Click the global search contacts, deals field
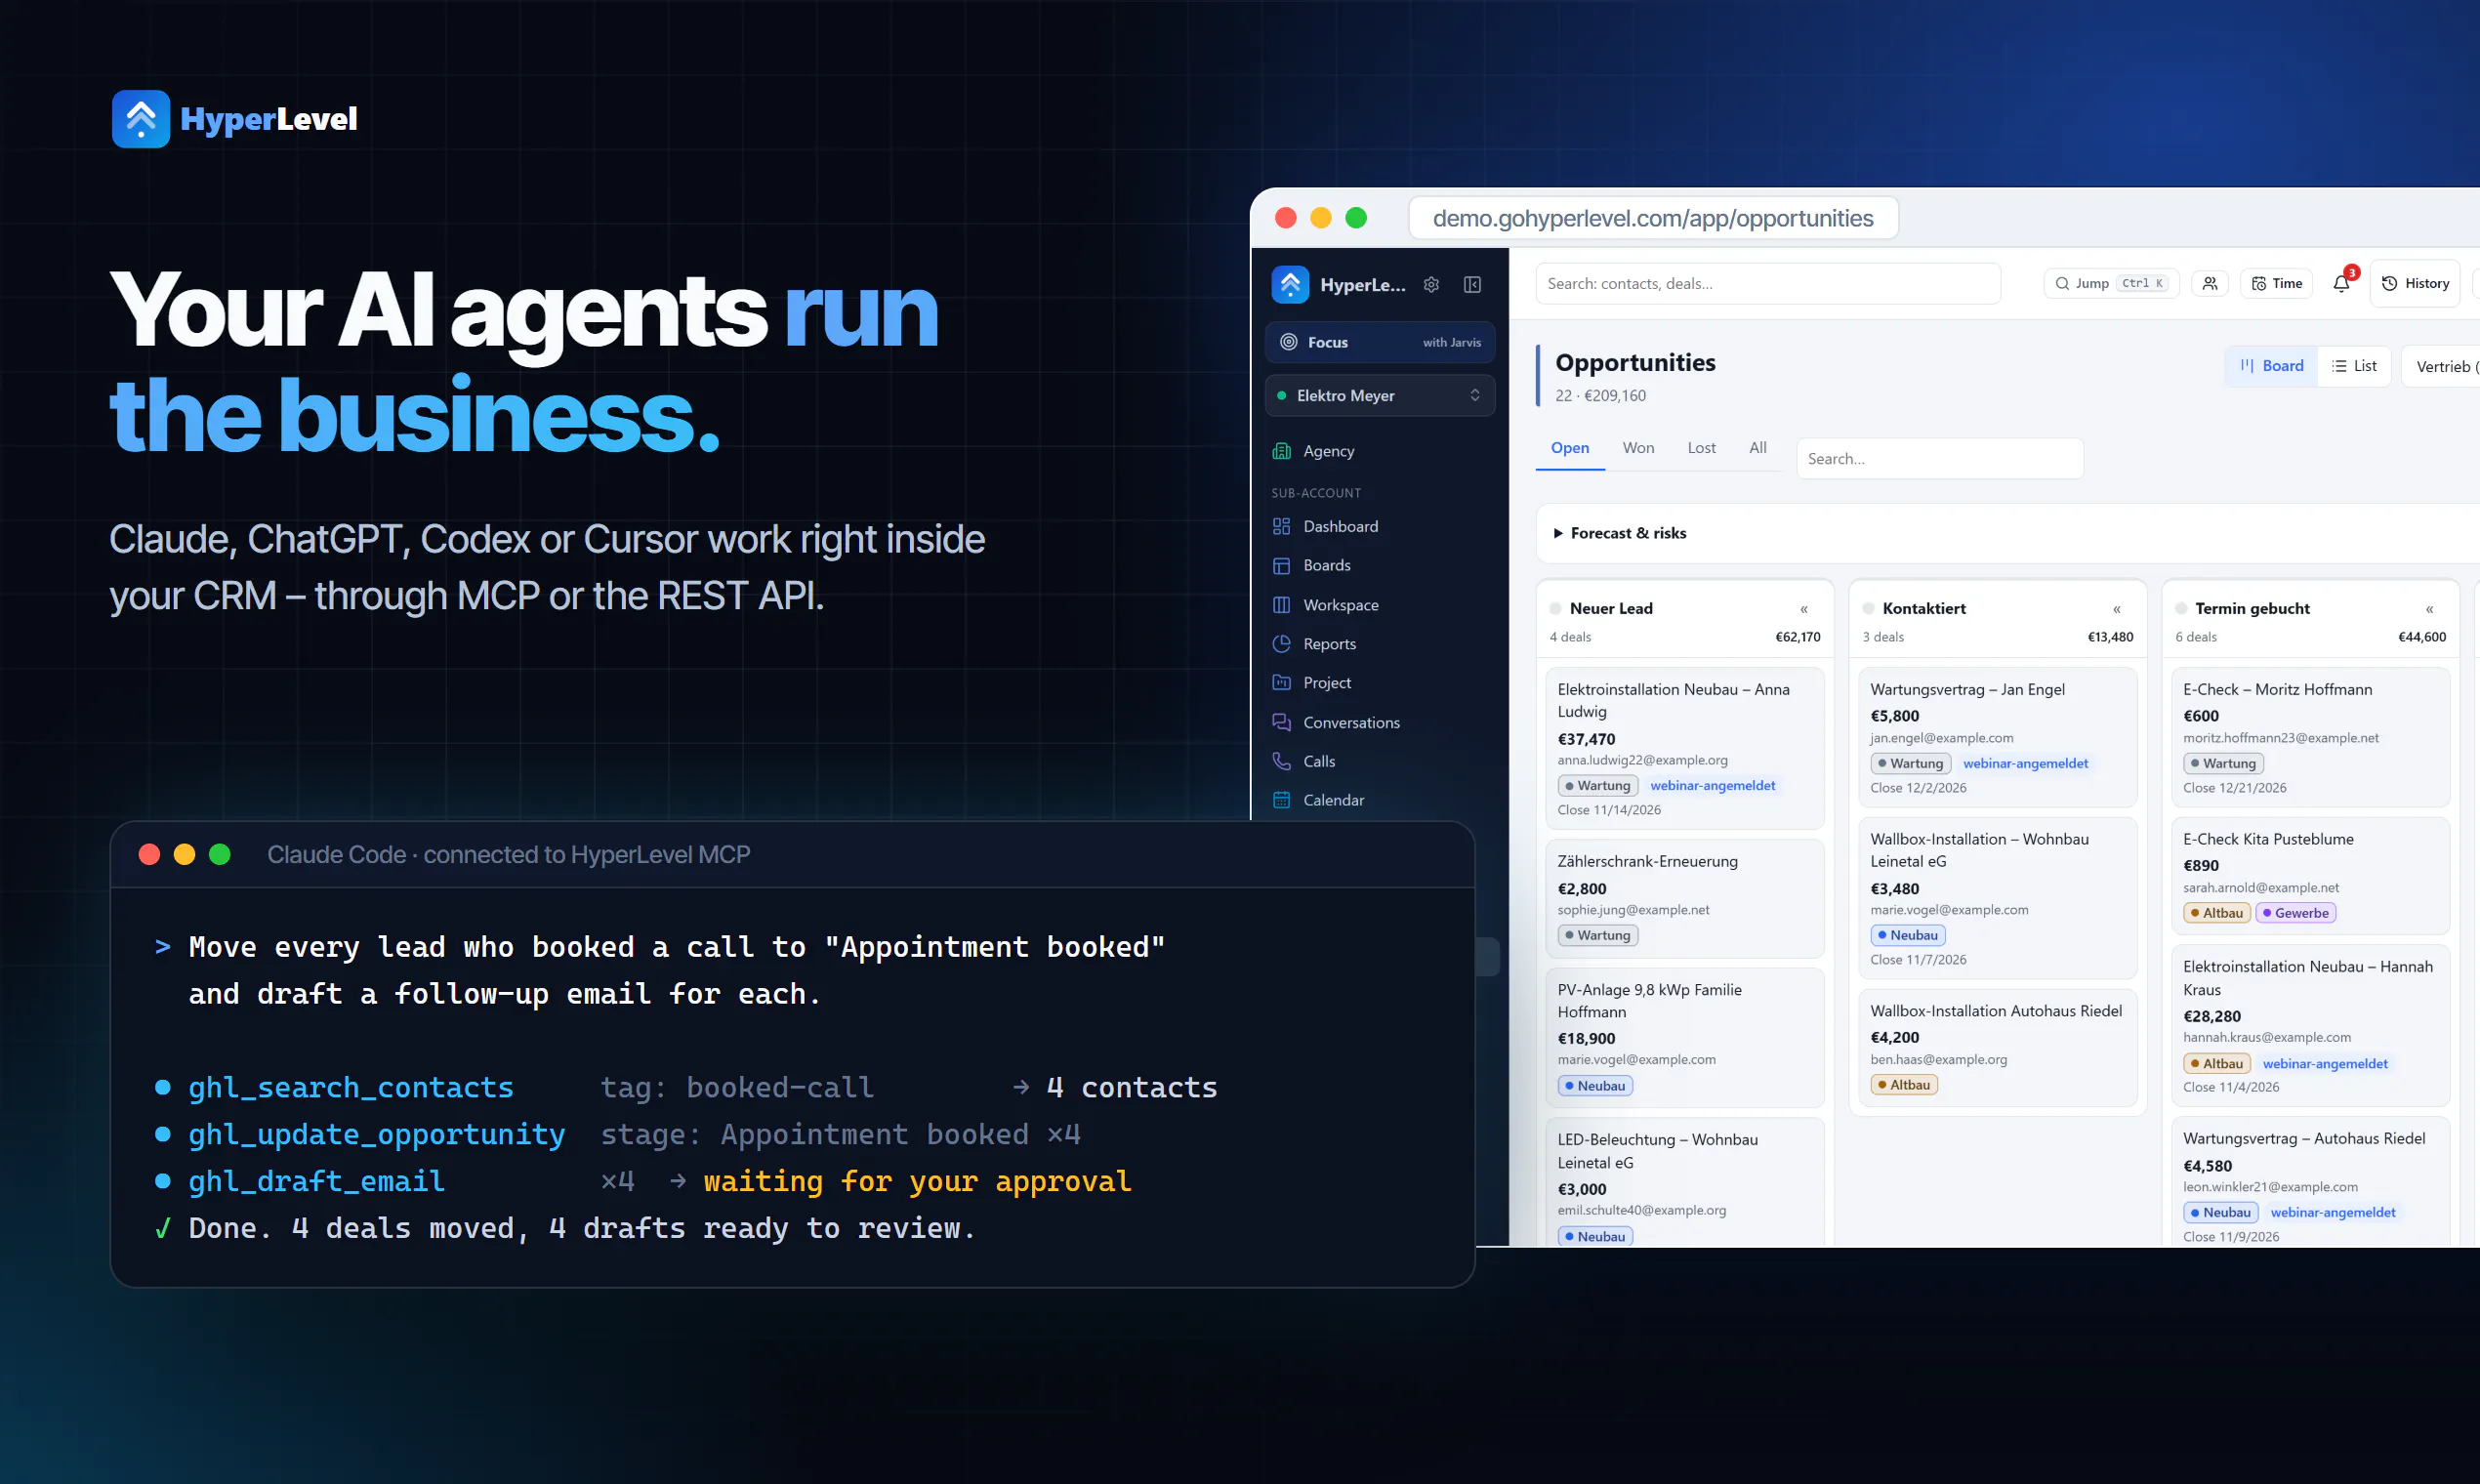Screen dimensions: 2480x1484 tap(1768, 284)
